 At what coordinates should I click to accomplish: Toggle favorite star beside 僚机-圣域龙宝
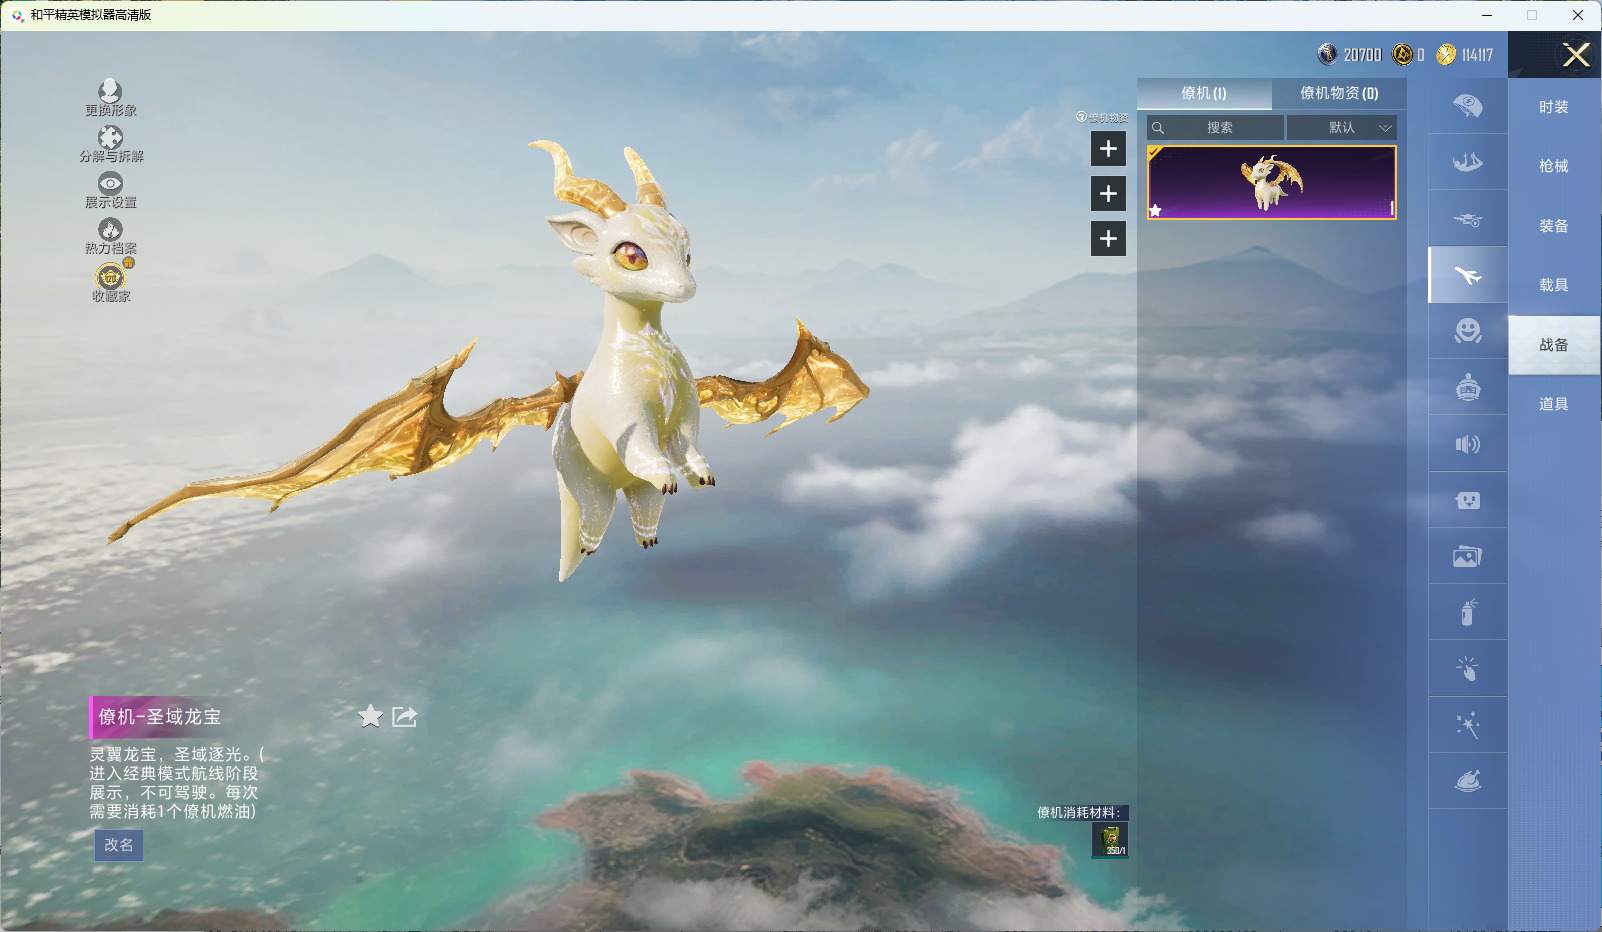point(370,716)
